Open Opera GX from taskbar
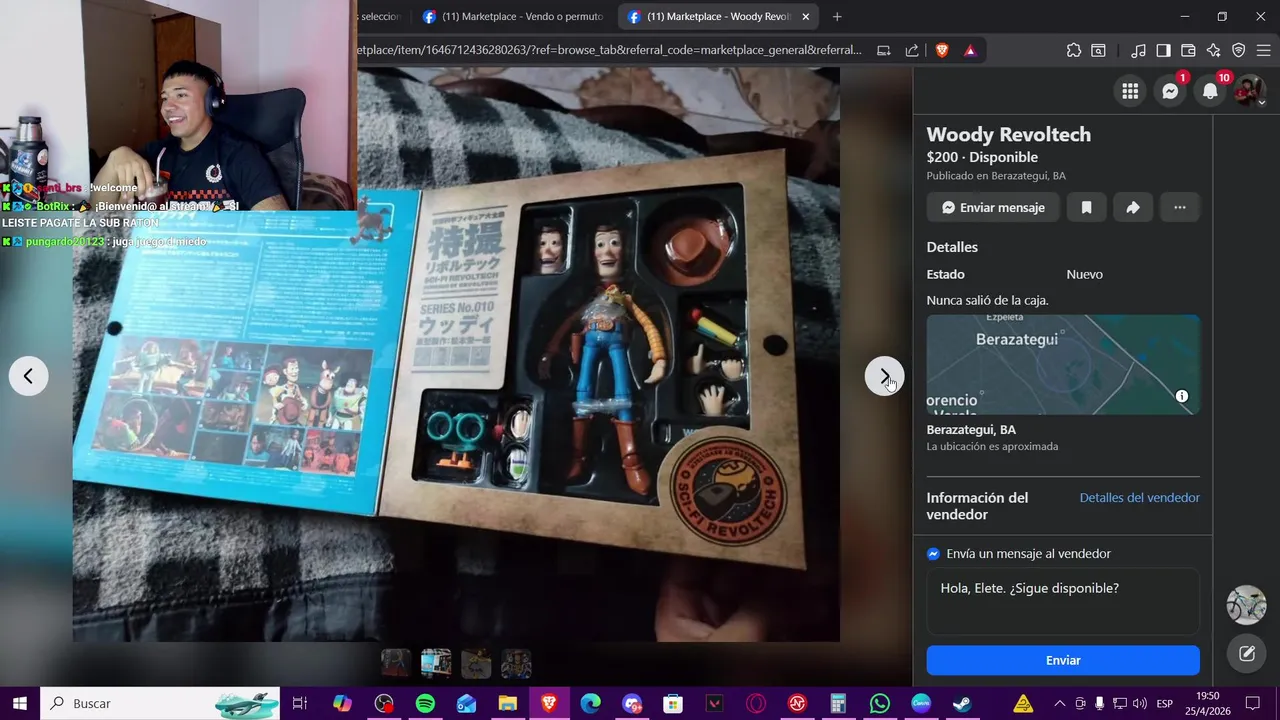Viewport: 1280px width, 720px height. point(756,703)
